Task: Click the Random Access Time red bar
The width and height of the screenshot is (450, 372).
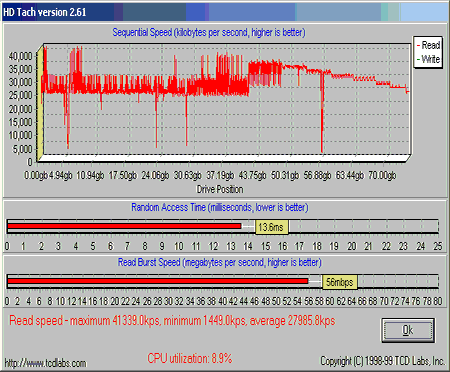Action: click(x=124, y=226)
